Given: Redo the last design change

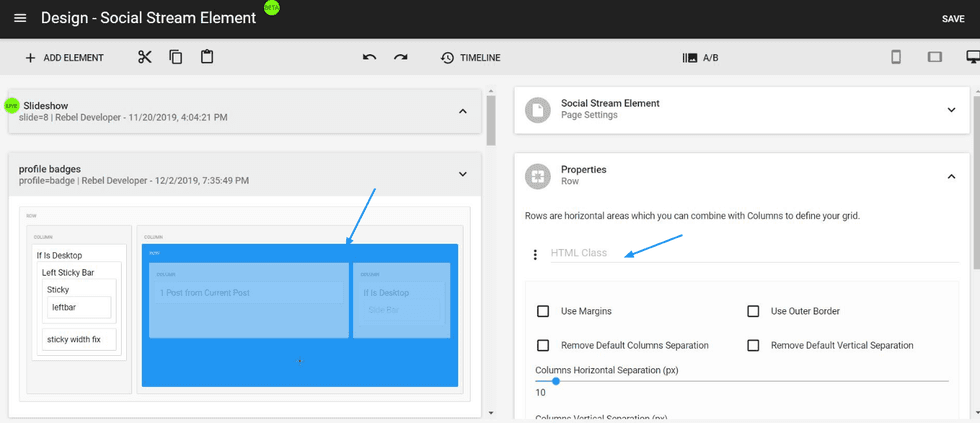Looking at the screenshot, I should (x=400, y=57).
